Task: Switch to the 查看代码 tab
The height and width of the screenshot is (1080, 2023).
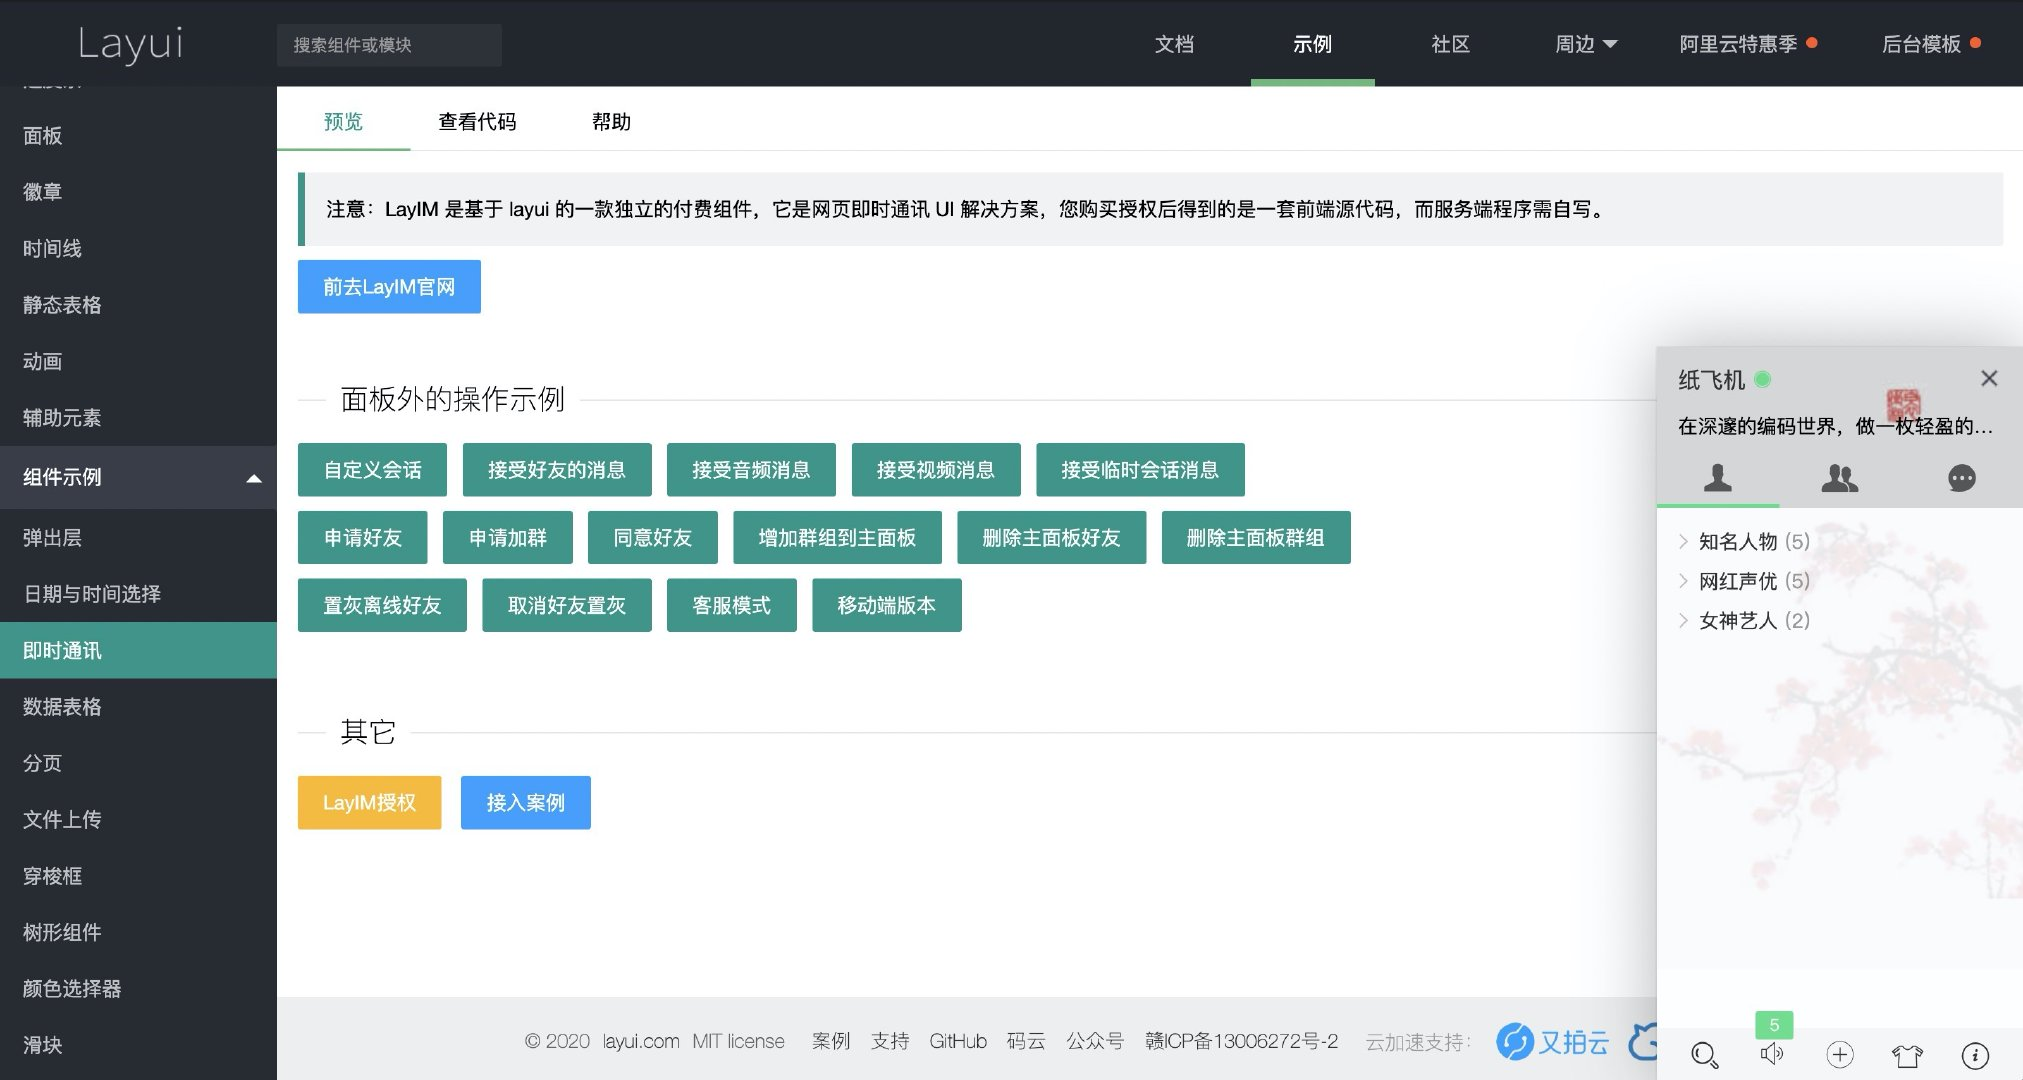Action: tap(477, 122)
